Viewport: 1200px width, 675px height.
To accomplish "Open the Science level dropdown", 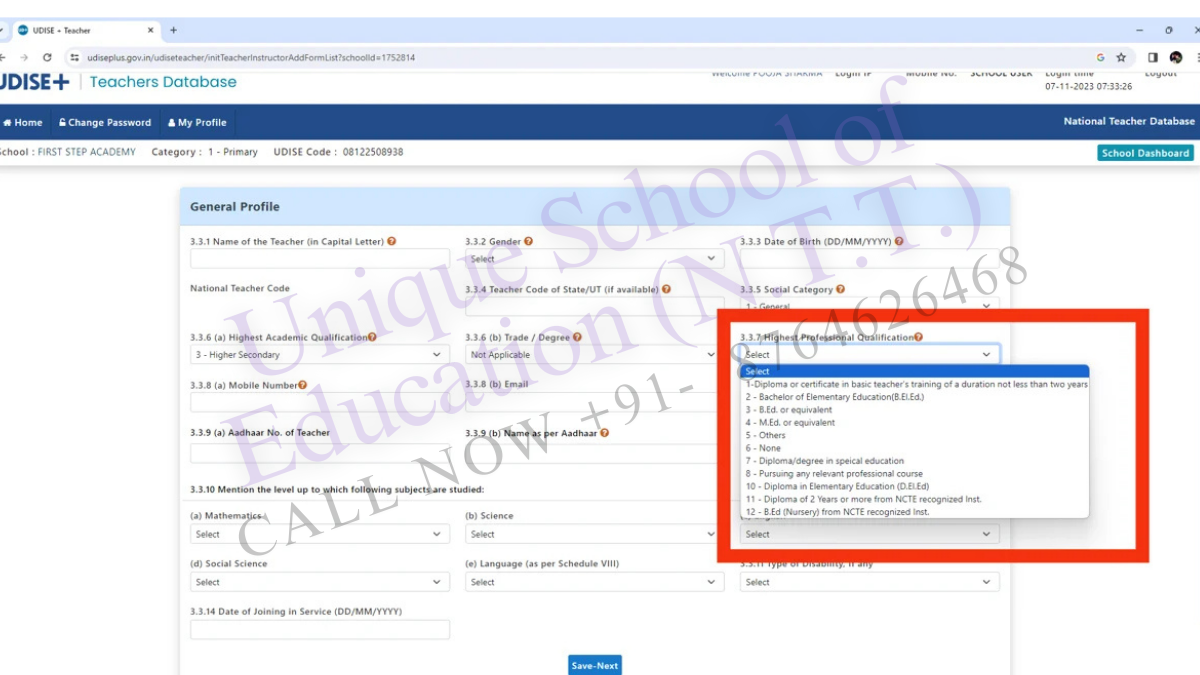I will tap(594, 534).
